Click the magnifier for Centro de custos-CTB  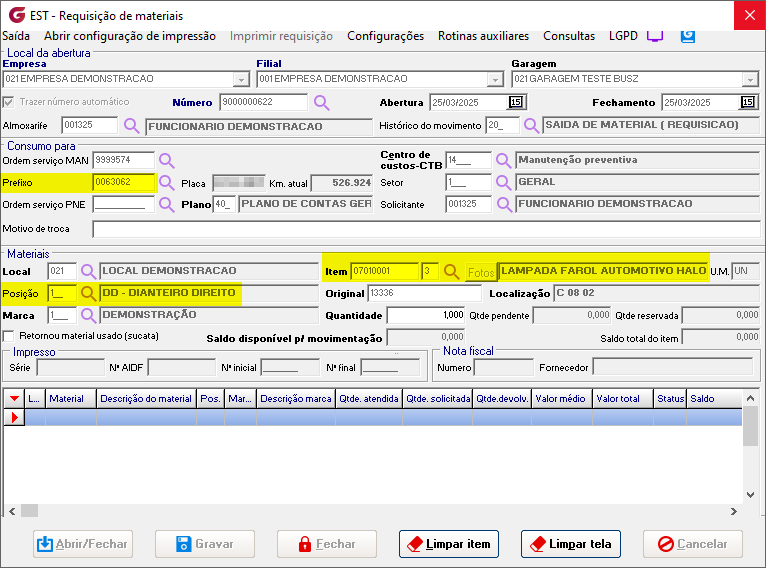[503, 160]
